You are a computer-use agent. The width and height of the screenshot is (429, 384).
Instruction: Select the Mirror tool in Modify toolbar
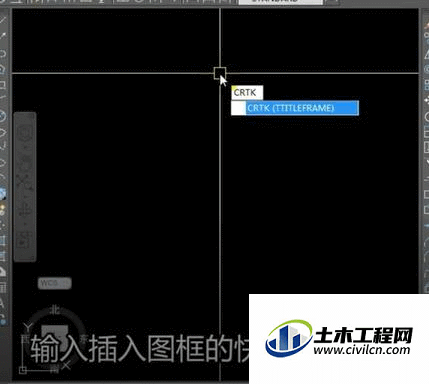(x=427, y=53)
